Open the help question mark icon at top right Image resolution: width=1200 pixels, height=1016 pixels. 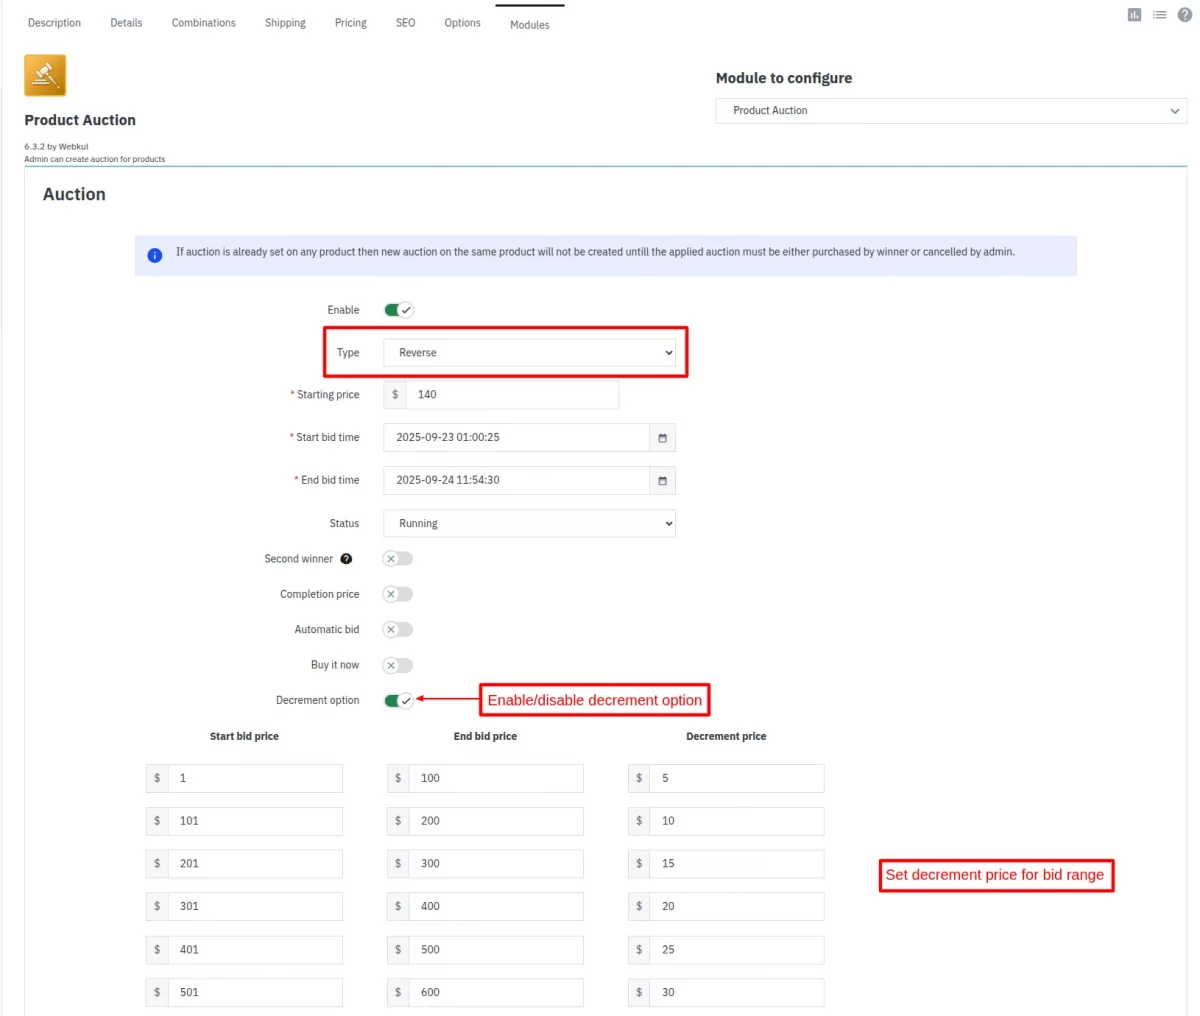(1184, 15)
